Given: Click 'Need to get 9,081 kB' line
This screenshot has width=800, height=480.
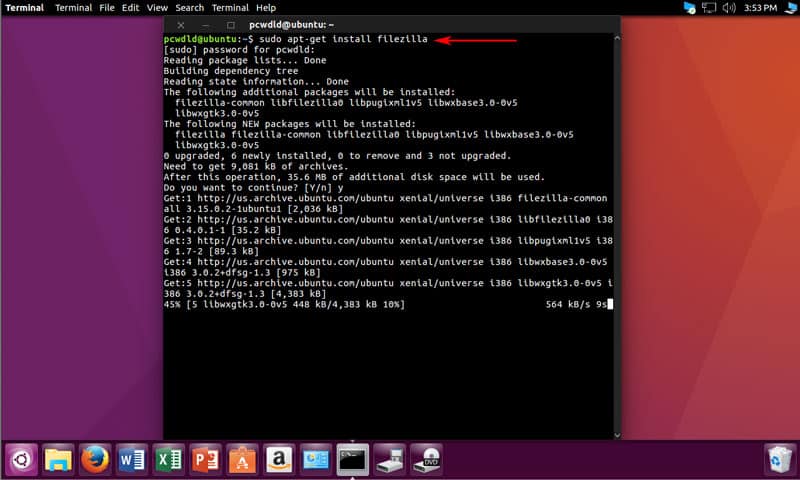Looking at the screenshot, I should [x=256, y=166].
